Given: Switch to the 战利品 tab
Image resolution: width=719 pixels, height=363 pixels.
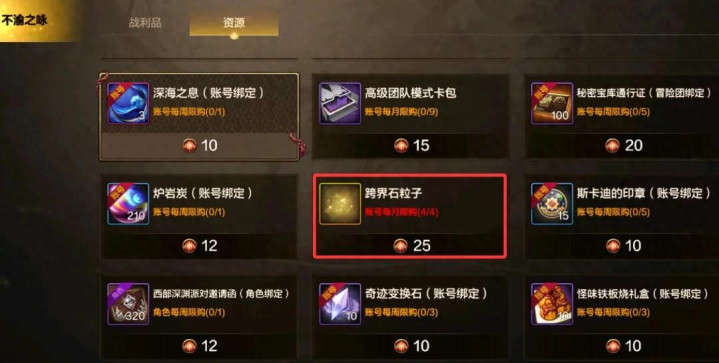Looking at the screenshot, I should [x=145, y=22].
